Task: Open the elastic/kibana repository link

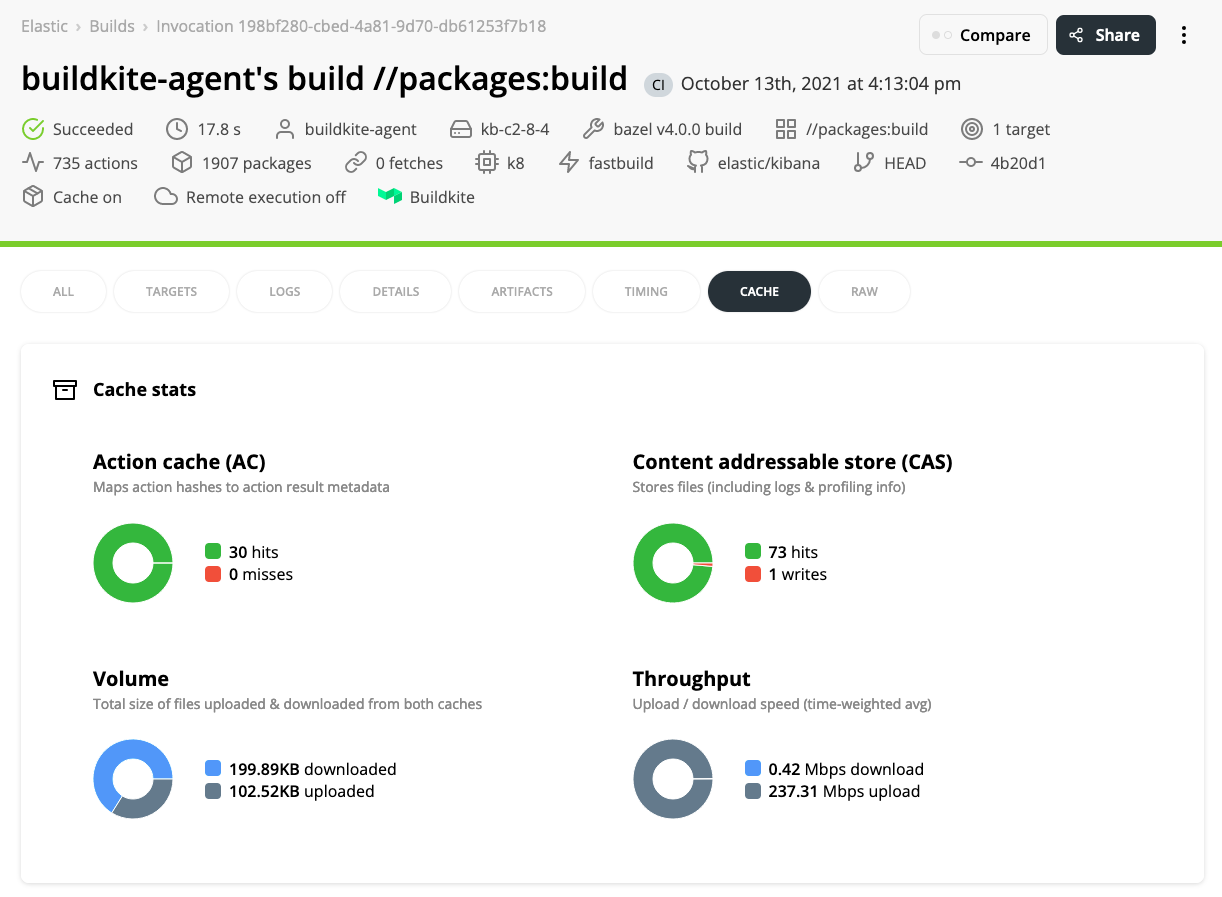Action: [769, 163]
